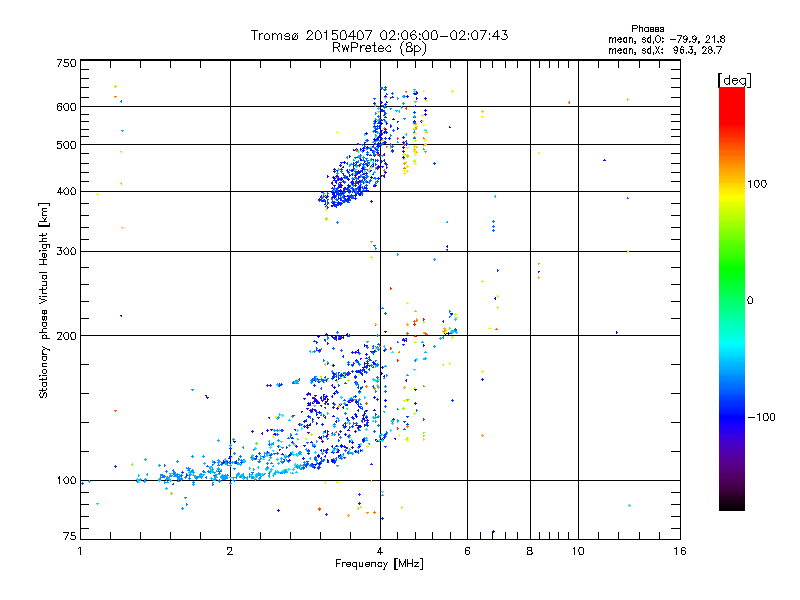Click the "0" label beside the color bar
The height and width of the screenshot is (600, 800).
pyautogui.click(x=750, y=301)
